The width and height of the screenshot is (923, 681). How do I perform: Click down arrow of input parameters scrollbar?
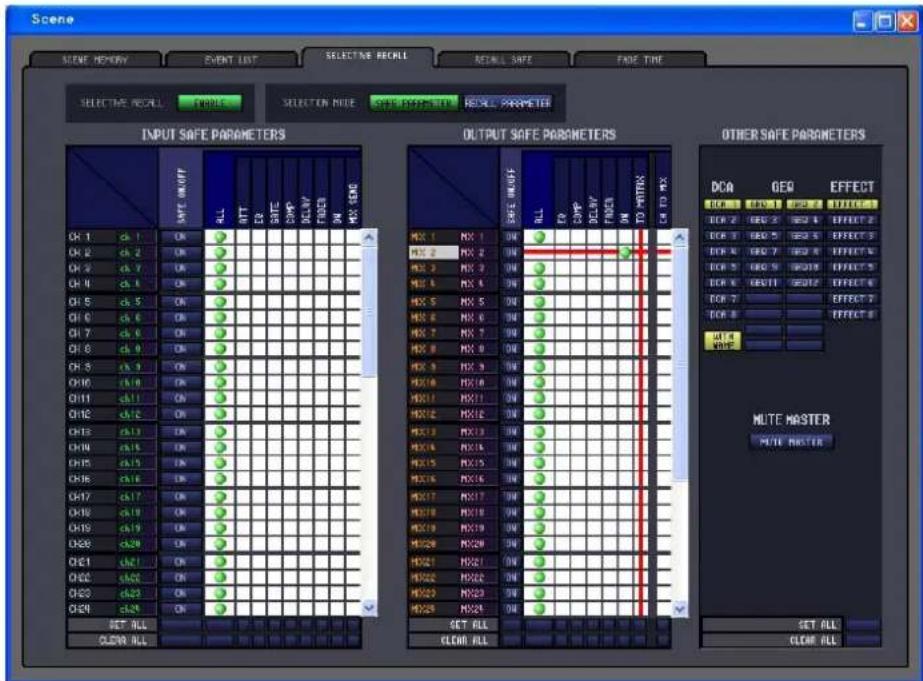(370, 607)
